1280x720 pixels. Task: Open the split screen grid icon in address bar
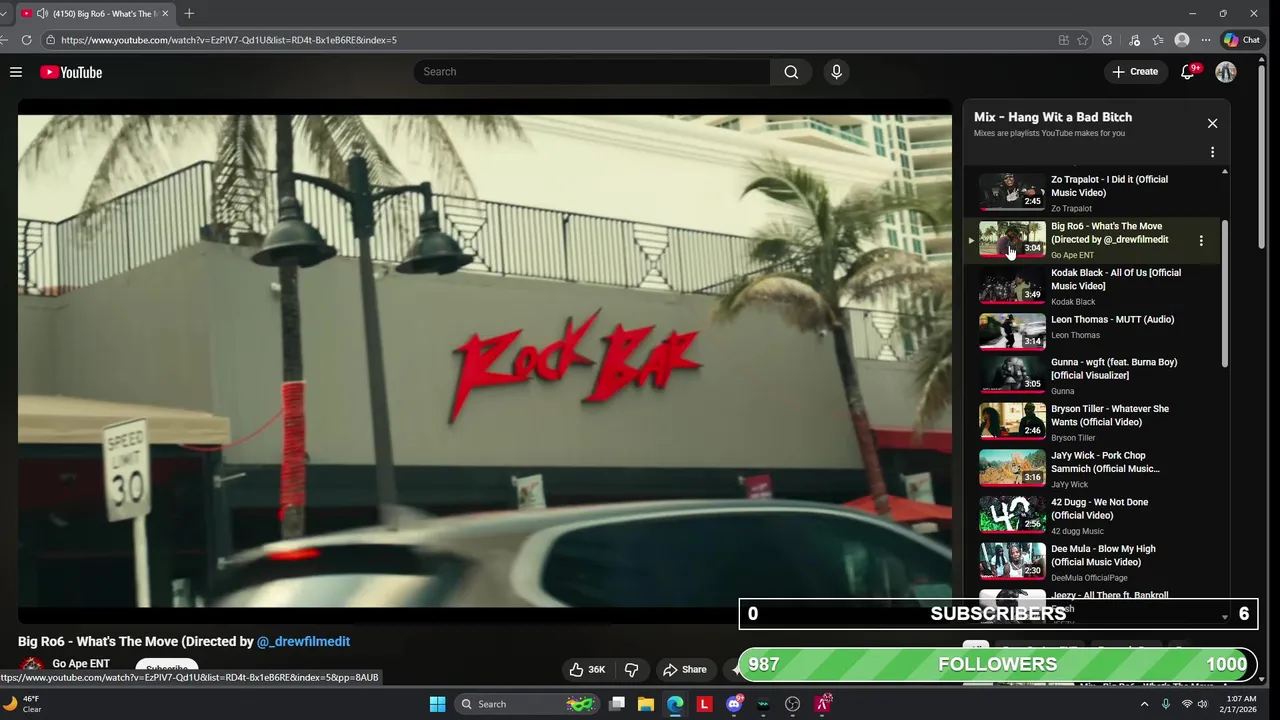[1063, 40]
